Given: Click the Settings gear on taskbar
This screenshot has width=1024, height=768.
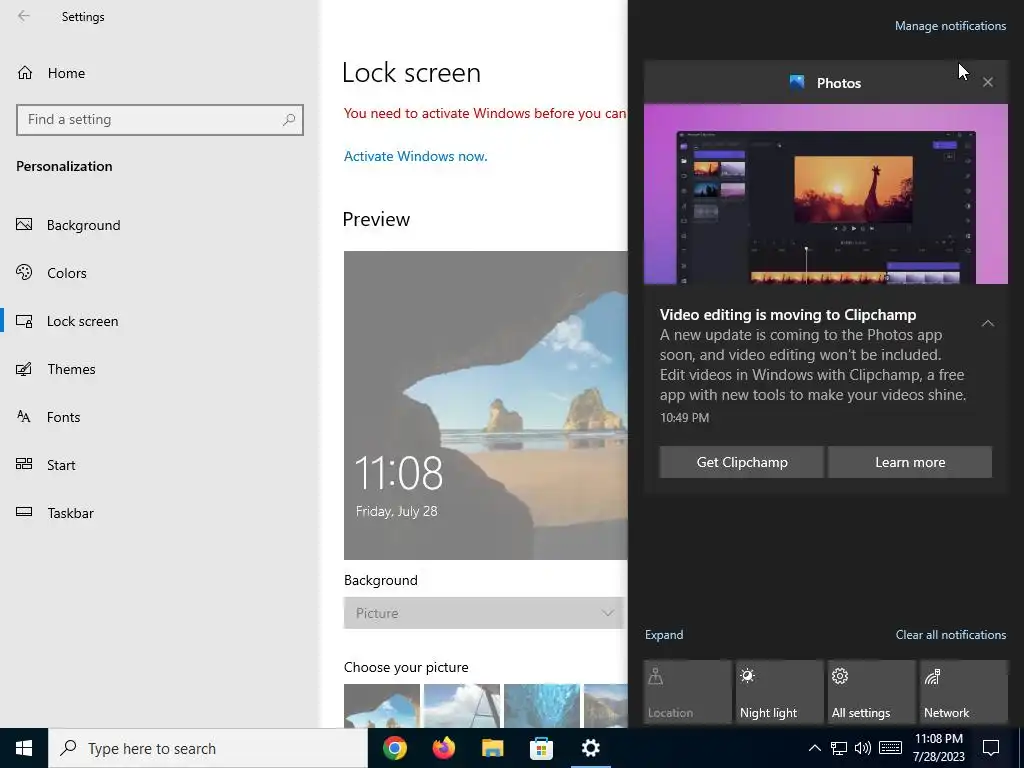Looking at the screenshot, I should tap(590, 748).
